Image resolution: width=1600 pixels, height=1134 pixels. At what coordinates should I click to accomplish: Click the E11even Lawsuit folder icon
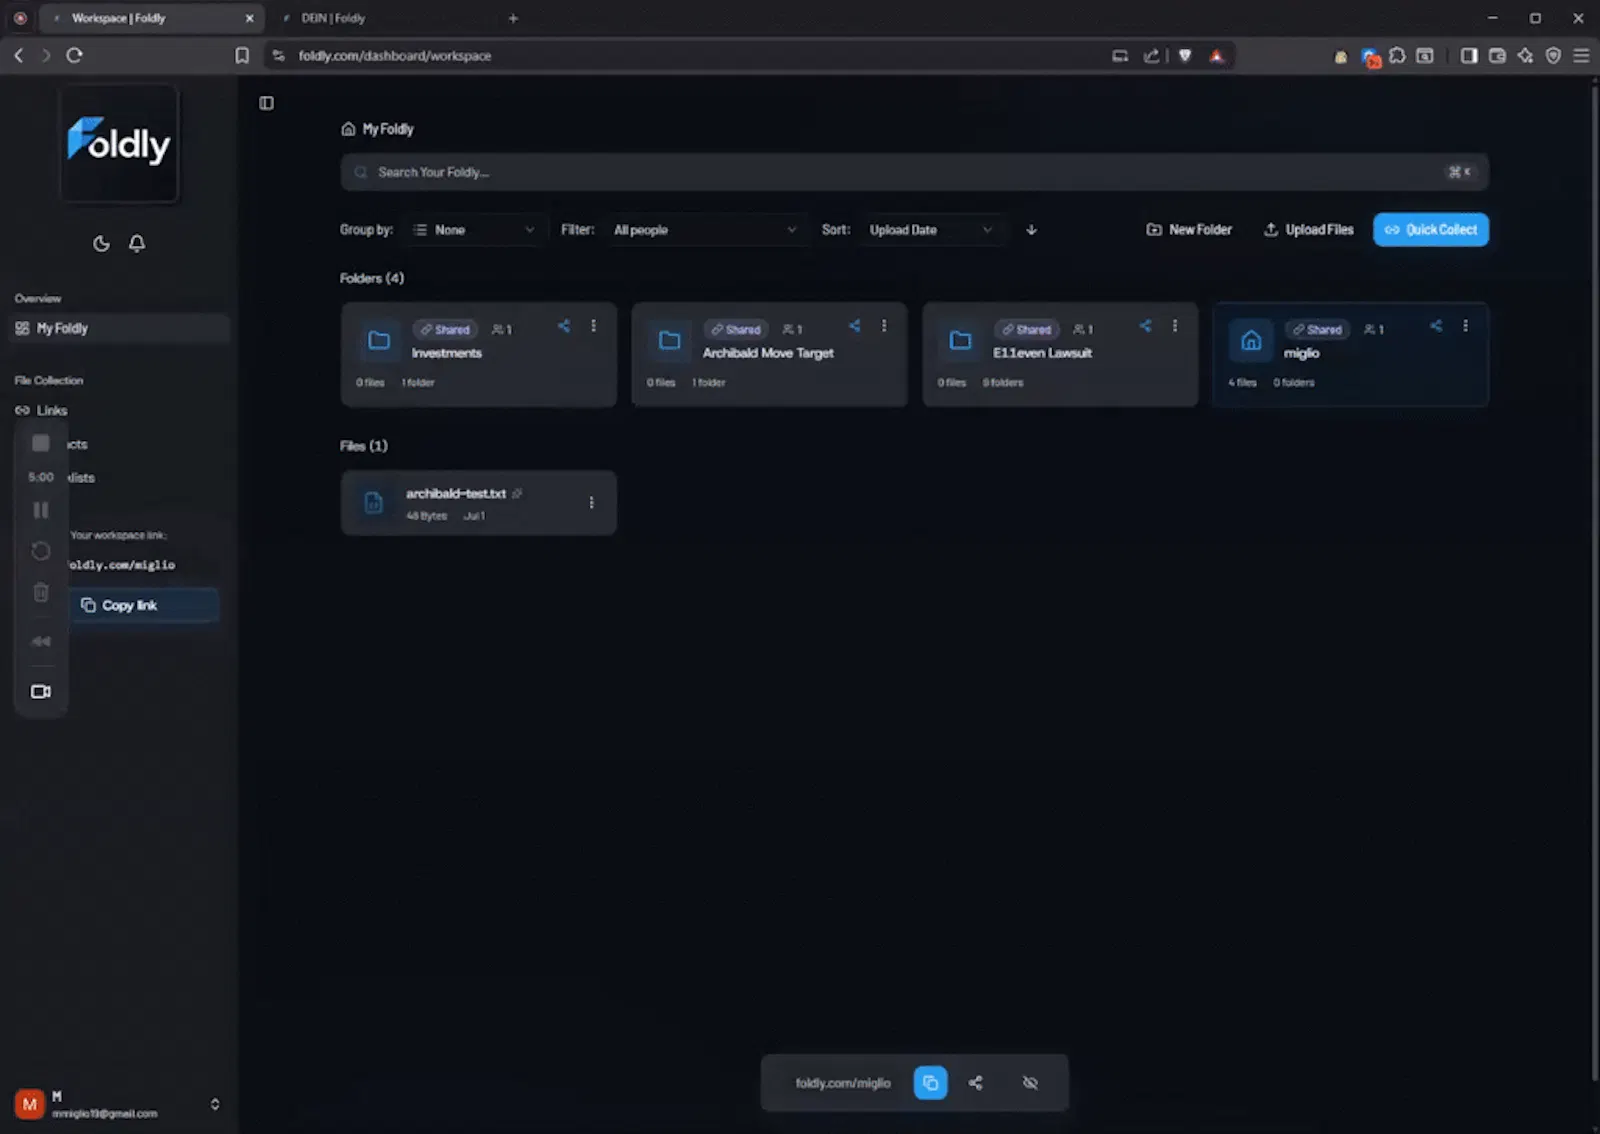pos(960,341)
